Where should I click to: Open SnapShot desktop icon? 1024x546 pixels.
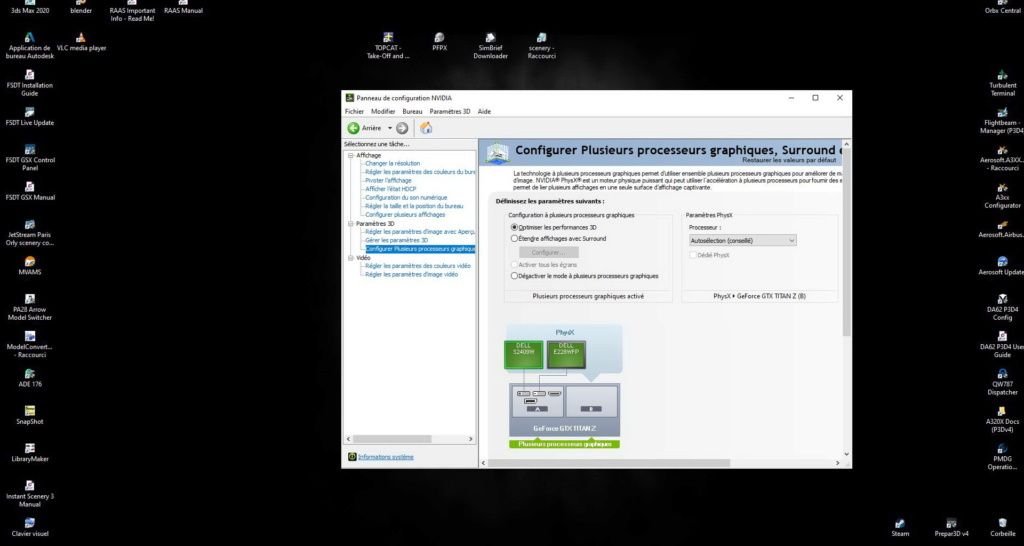[x=29, y=415]
